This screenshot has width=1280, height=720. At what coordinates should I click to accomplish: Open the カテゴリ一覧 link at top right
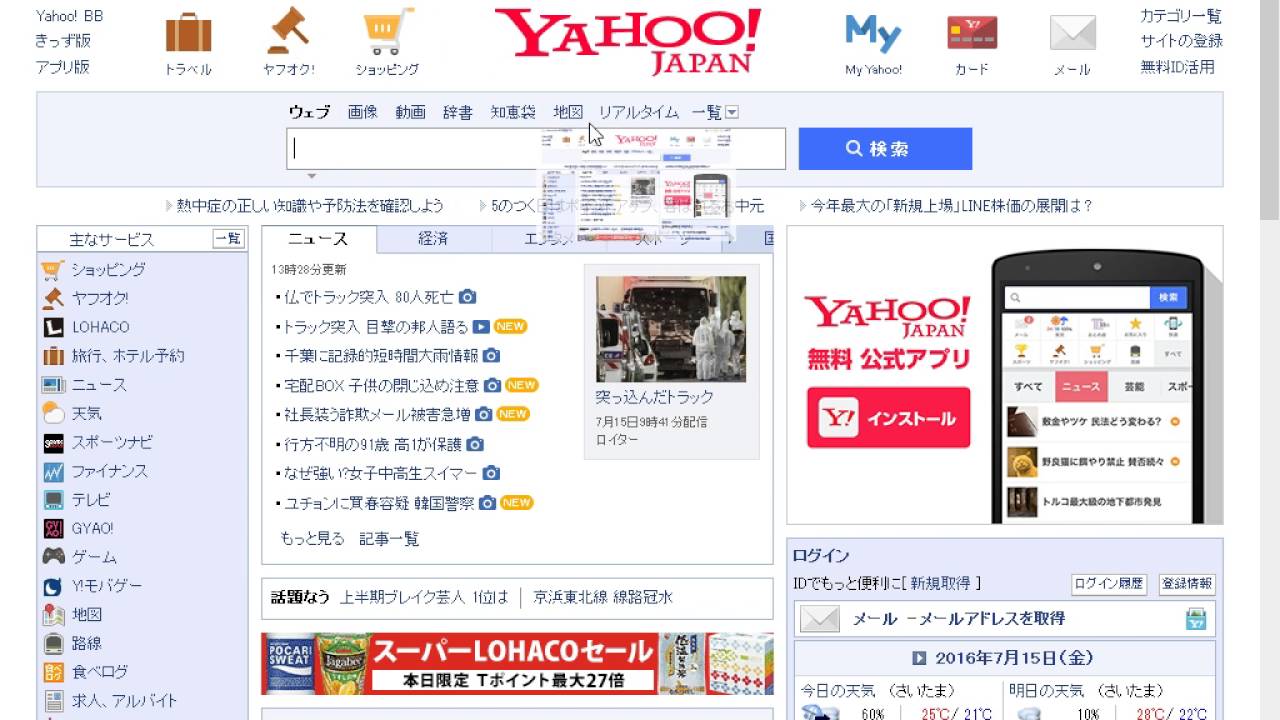1181,16
